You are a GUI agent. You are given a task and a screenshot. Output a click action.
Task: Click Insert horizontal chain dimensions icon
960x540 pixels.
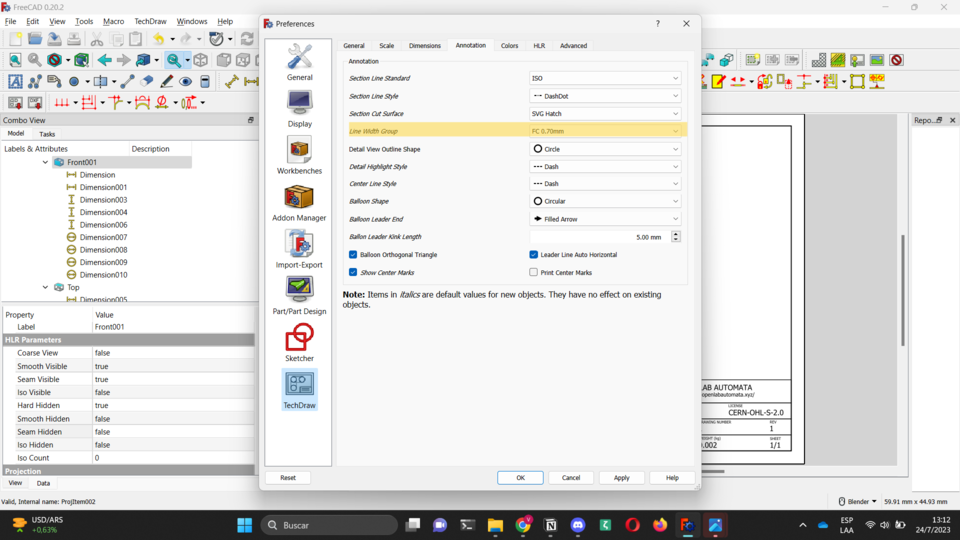click(62, 102)
